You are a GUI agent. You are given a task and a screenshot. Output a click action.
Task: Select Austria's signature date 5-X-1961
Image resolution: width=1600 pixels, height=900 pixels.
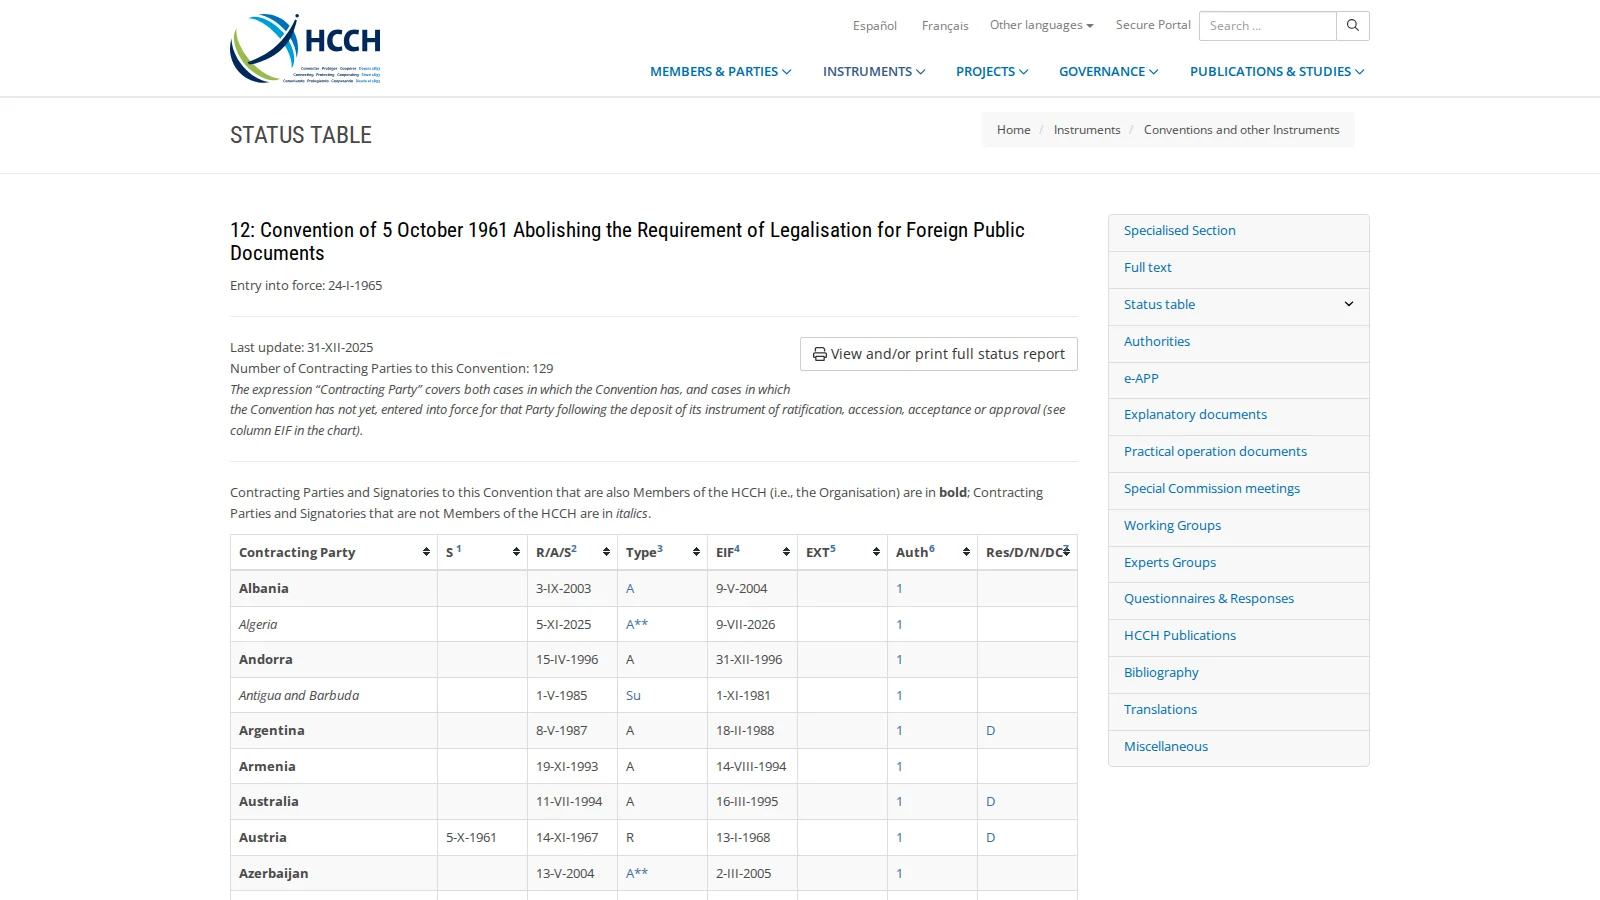[471, 838]
